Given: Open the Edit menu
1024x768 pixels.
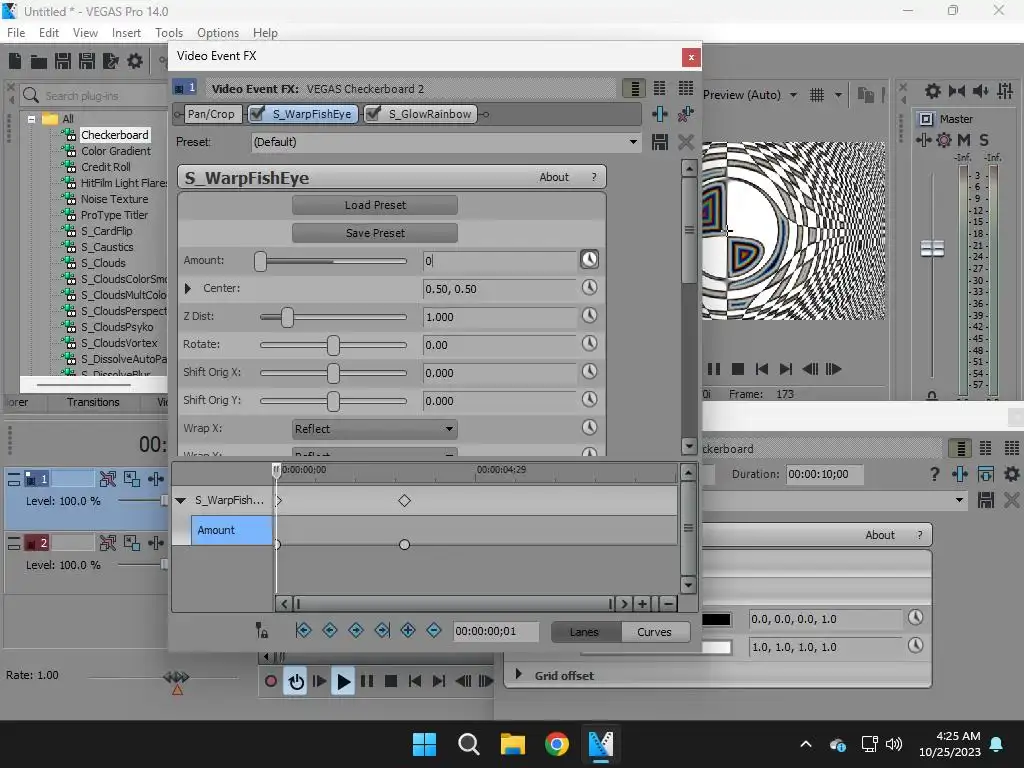Looking at the screenshot, I should pos(48,33).
